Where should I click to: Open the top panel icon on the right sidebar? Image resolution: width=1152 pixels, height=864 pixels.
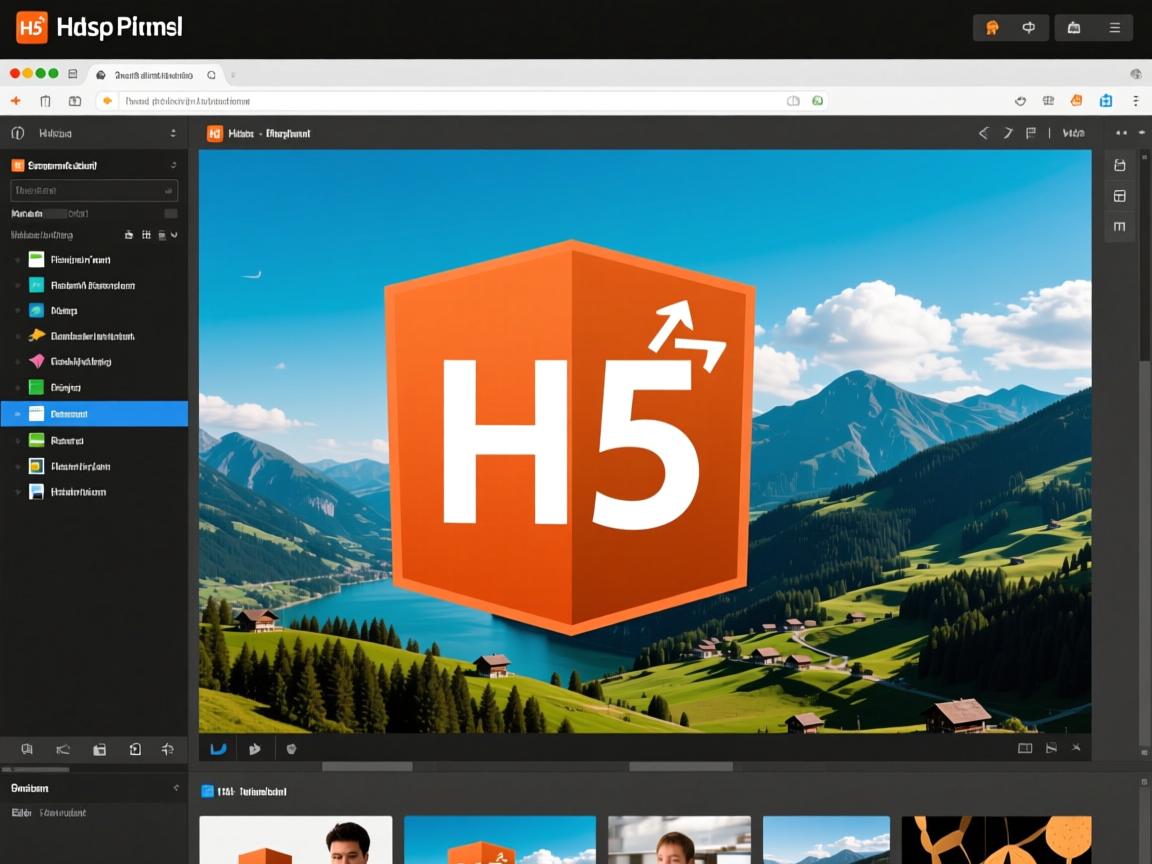(1120, 166)
